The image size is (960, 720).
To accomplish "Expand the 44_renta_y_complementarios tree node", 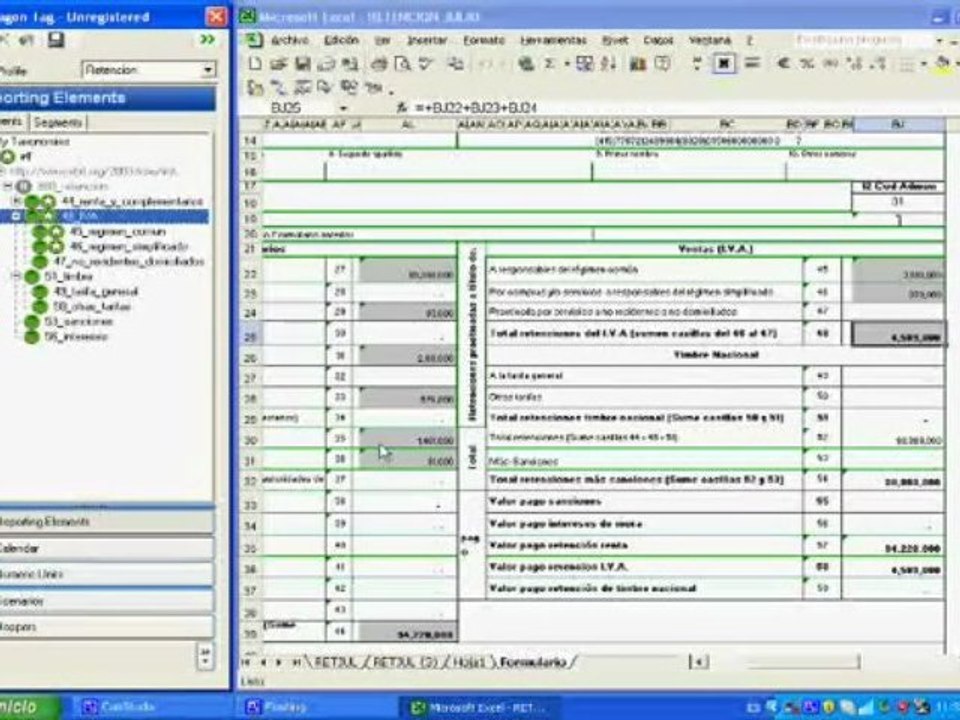I will [17, 201].
